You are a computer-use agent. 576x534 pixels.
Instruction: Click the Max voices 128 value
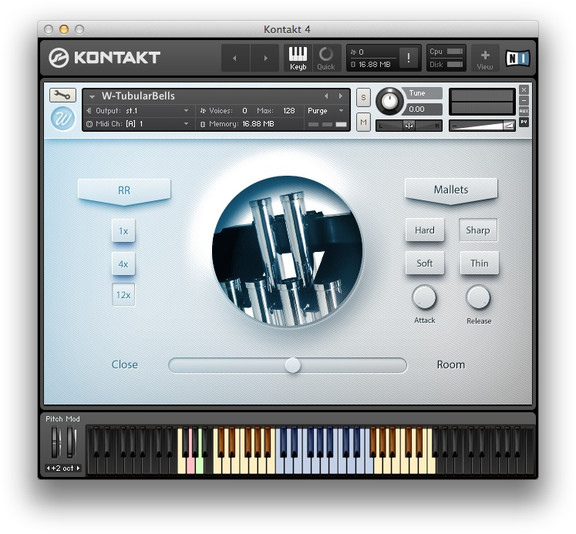(x=289, y=111)
